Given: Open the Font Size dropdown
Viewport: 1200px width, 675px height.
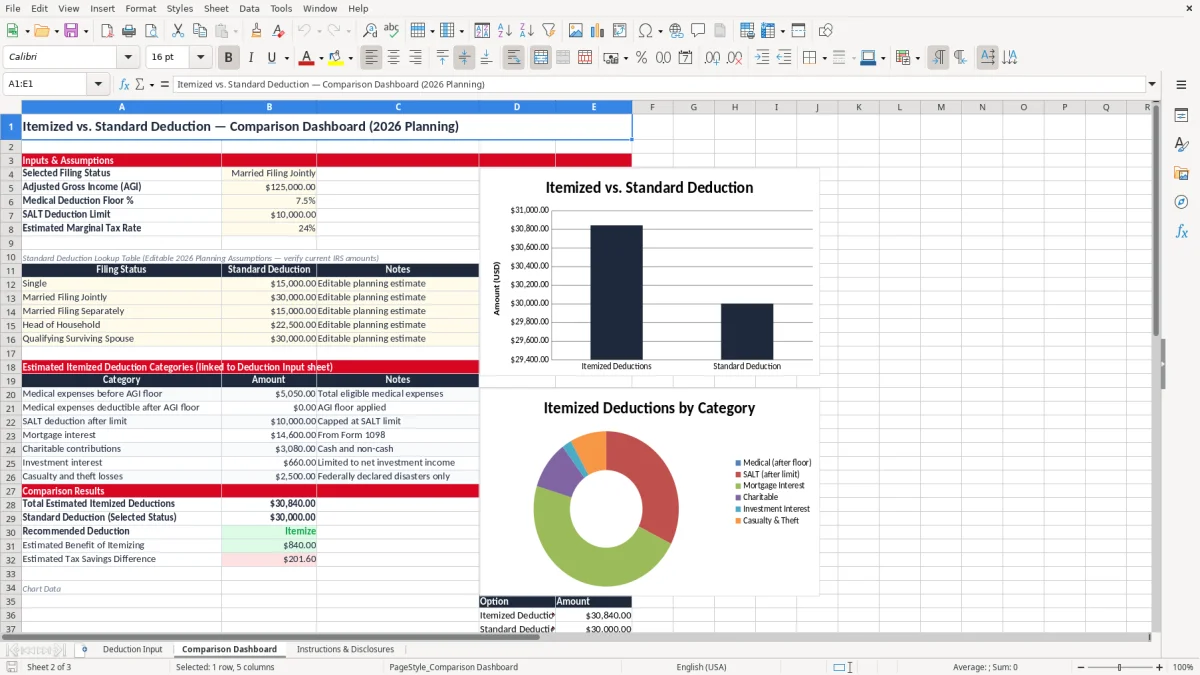Looking at the screenshot, I should tap(200, 58).
